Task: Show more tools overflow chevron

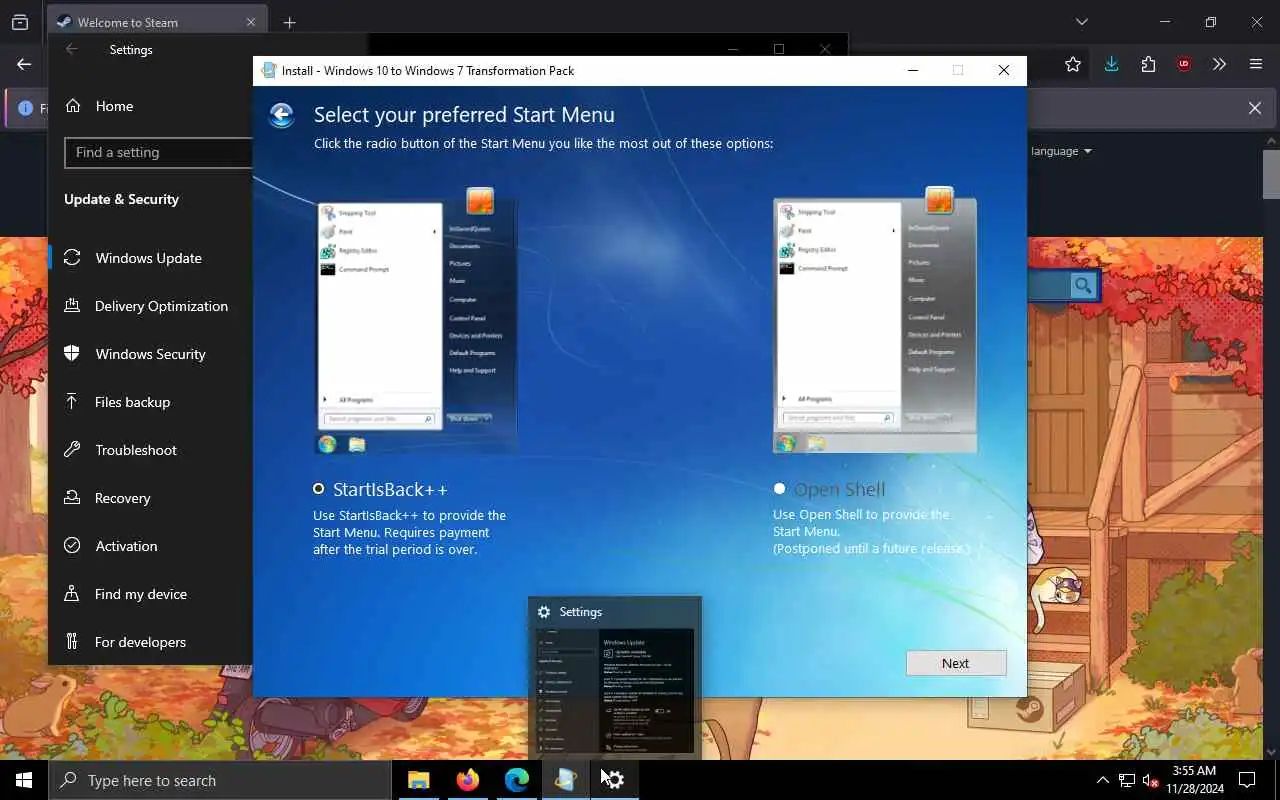Action: [1219, 64]
